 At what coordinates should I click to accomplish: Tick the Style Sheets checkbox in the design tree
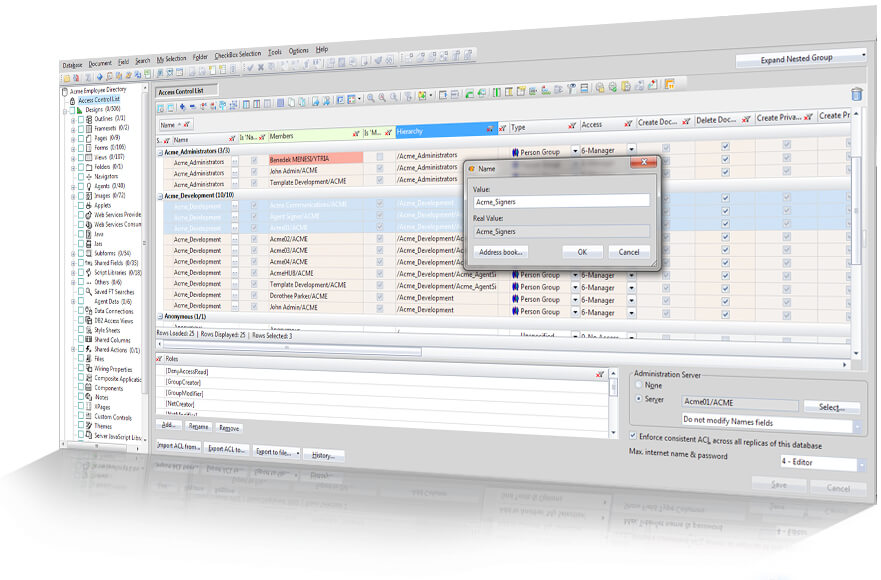(81, 330)
